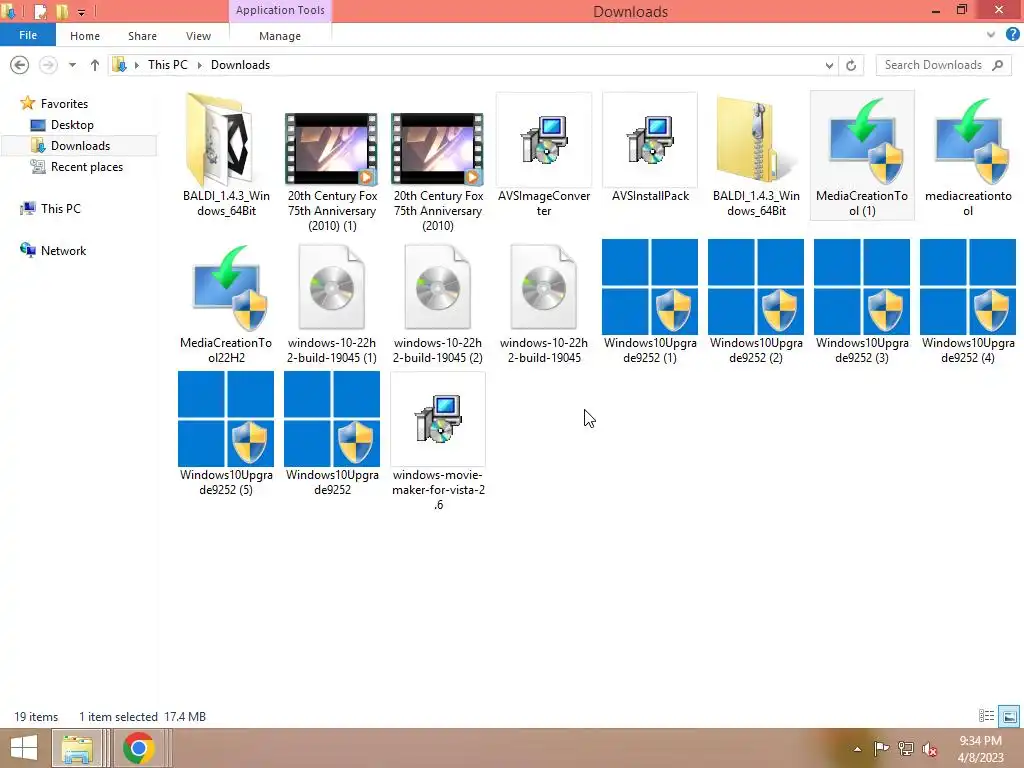Screen dimensions: 1024x768
Task: Open recent locations dropdown next to Forward
Action: (x=72, y=65)
